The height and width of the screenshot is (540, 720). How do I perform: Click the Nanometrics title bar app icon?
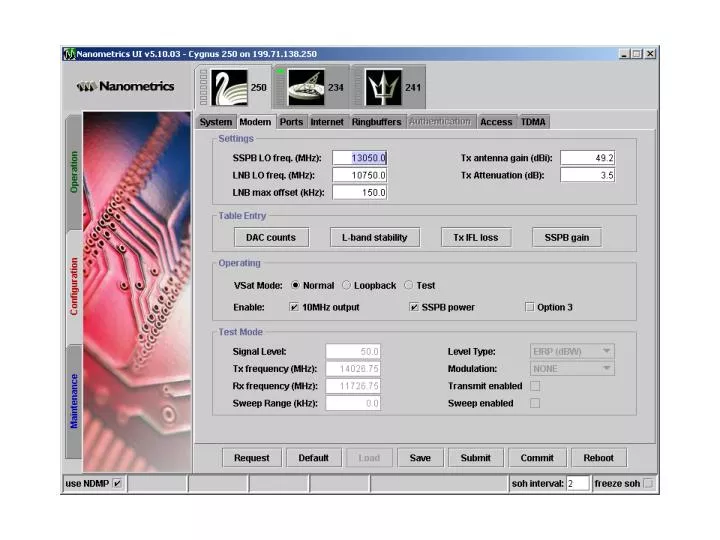pyautogui.click(x=69, y=54)
